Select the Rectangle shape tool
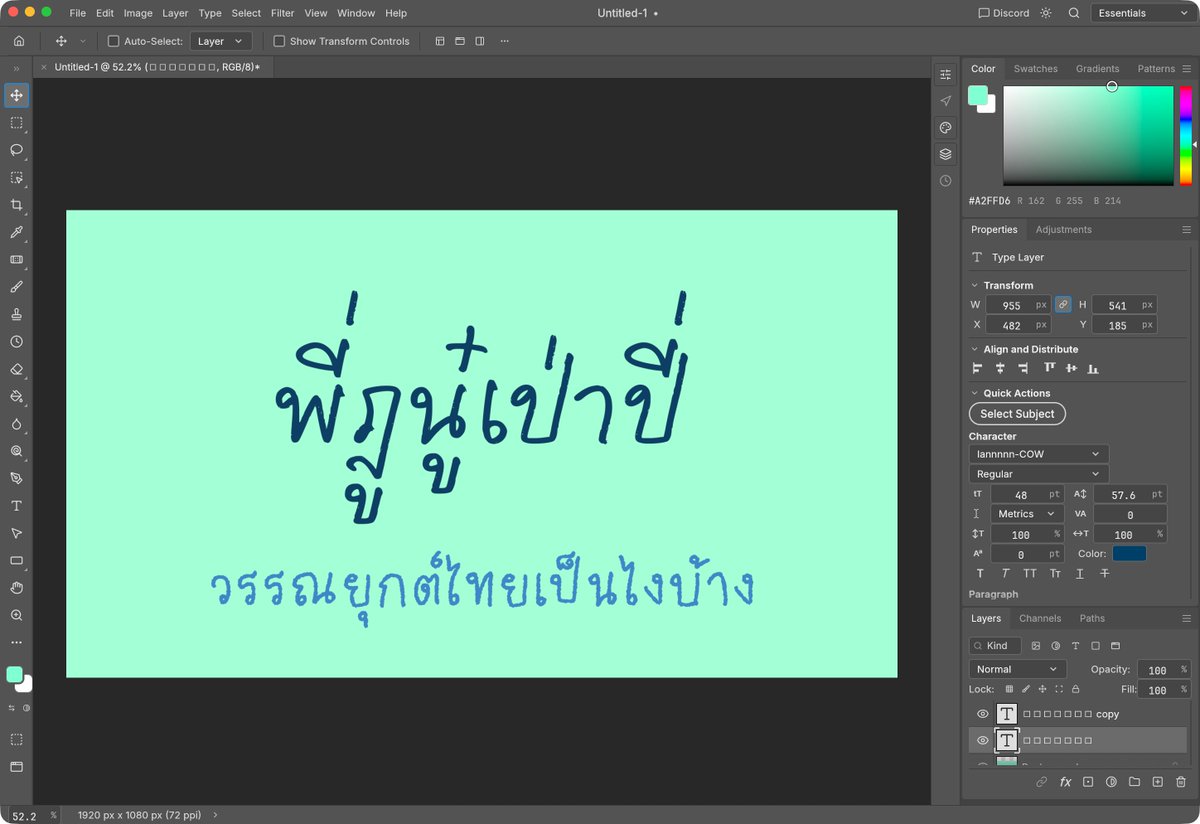This screenshot has height=824, width=1200. pyautogui.click(x=16, y=560)
